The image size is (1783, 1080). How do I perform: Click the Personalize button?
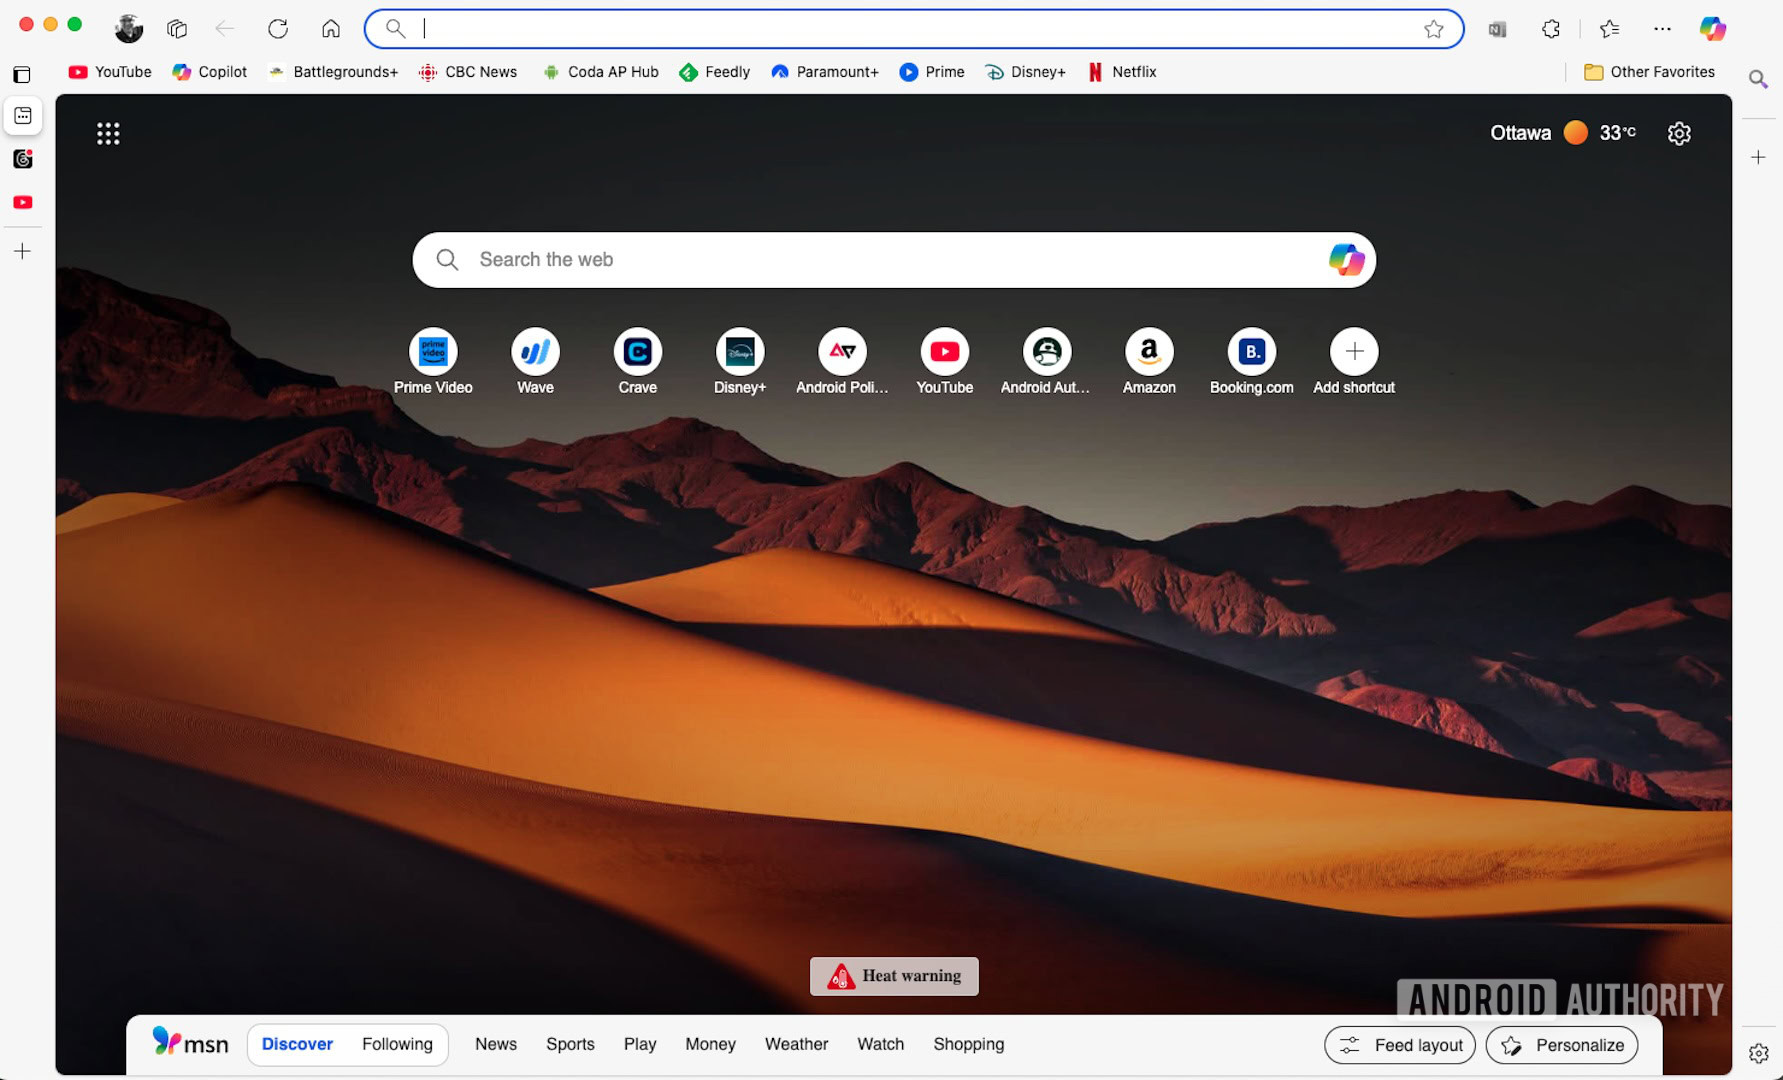(1561, 1045)
